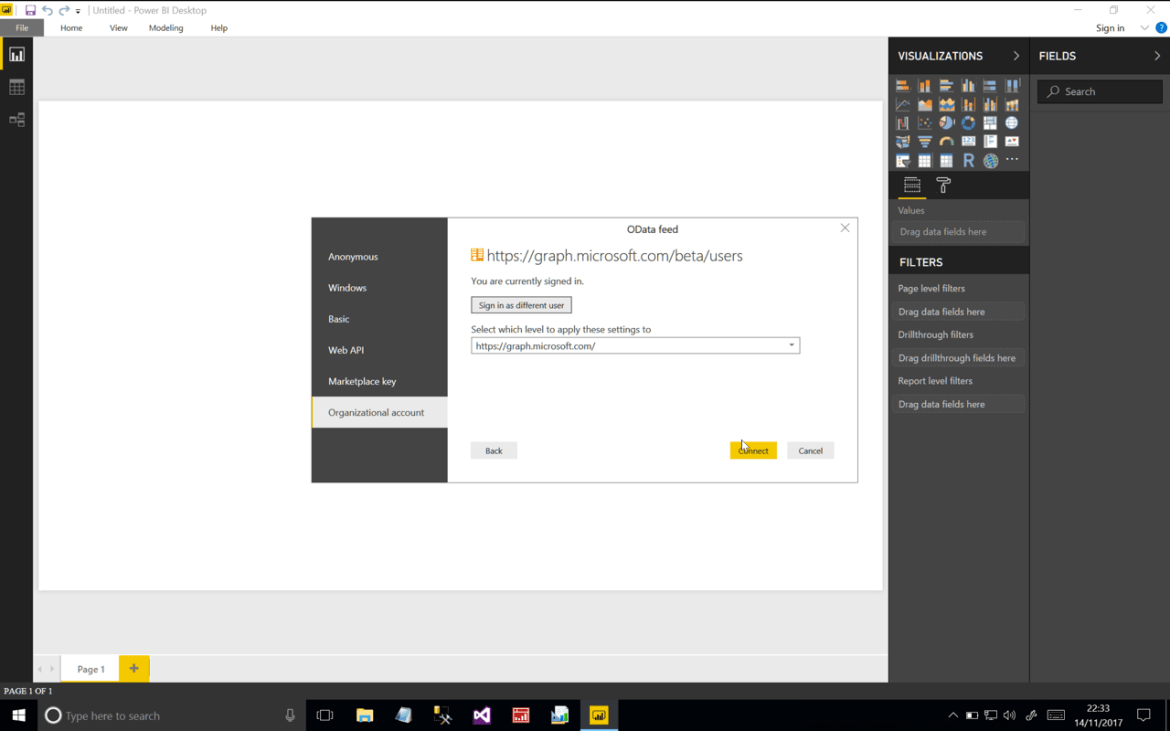Choose the R script visual icon
Viewport: 1170px width, 731px height.
point(968,160)
